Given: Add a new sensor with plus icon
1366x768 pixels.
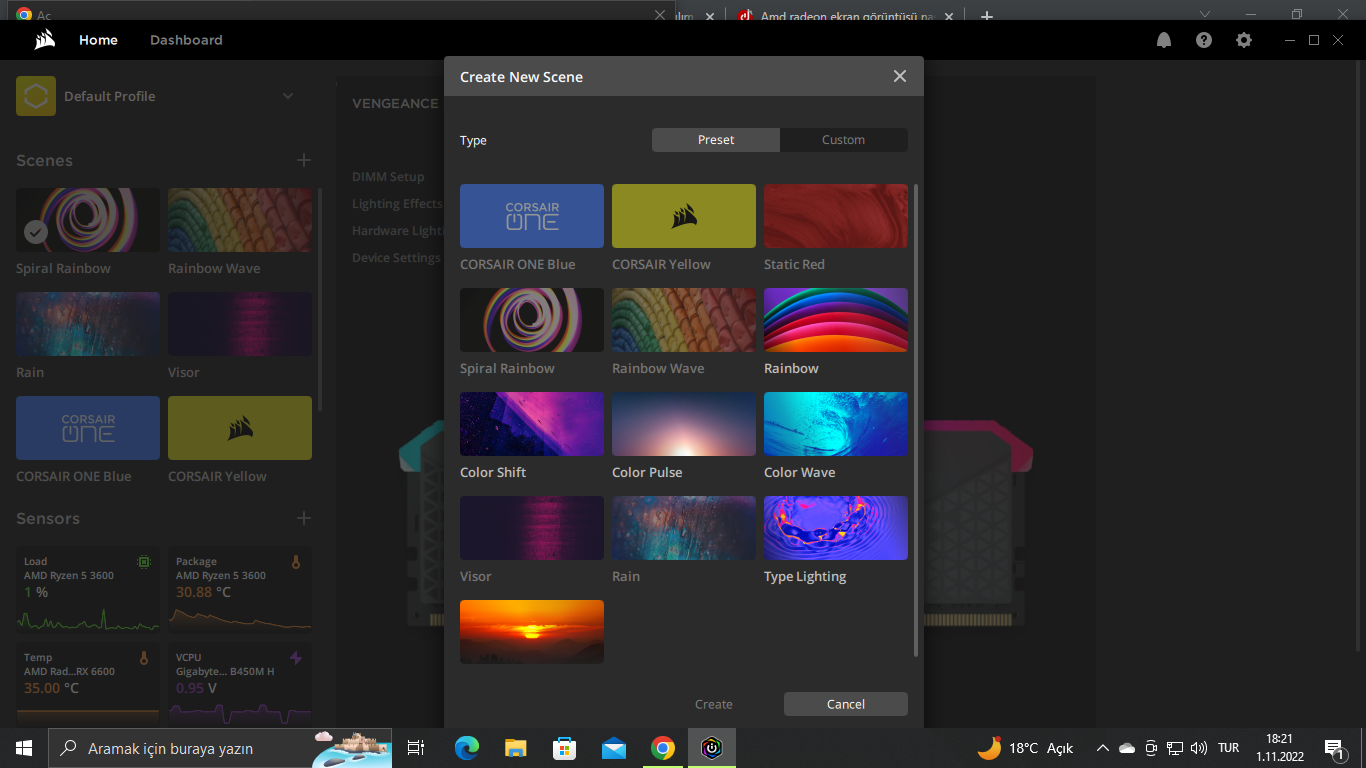Looking at the screenshot, I should pyautogui.click(x=304, y=518).
